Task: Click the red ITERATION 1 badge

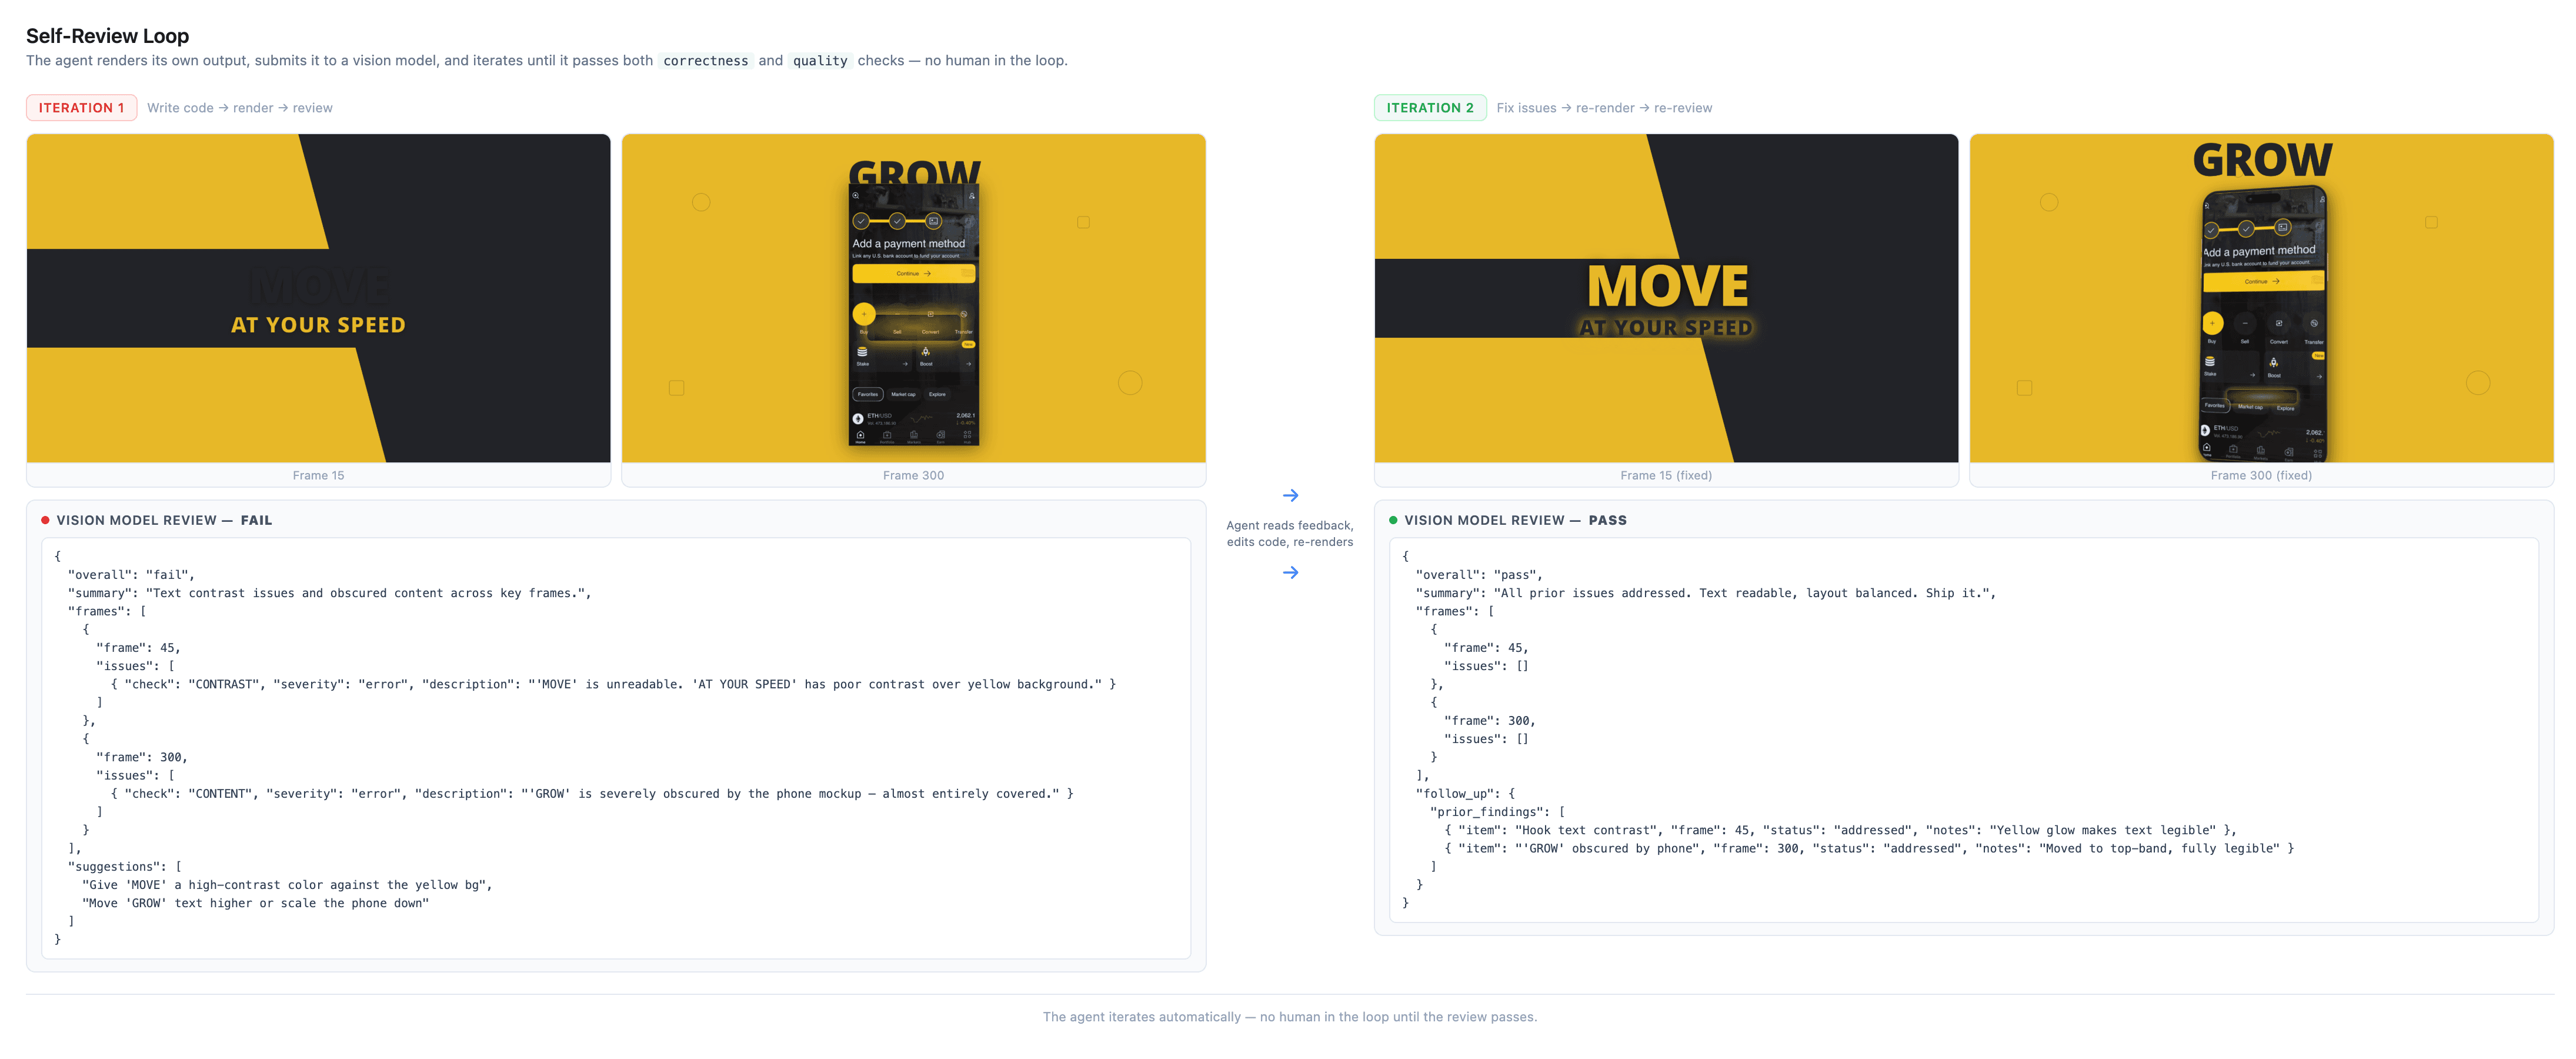Action: pyautogui.click(x=81, y=108)
